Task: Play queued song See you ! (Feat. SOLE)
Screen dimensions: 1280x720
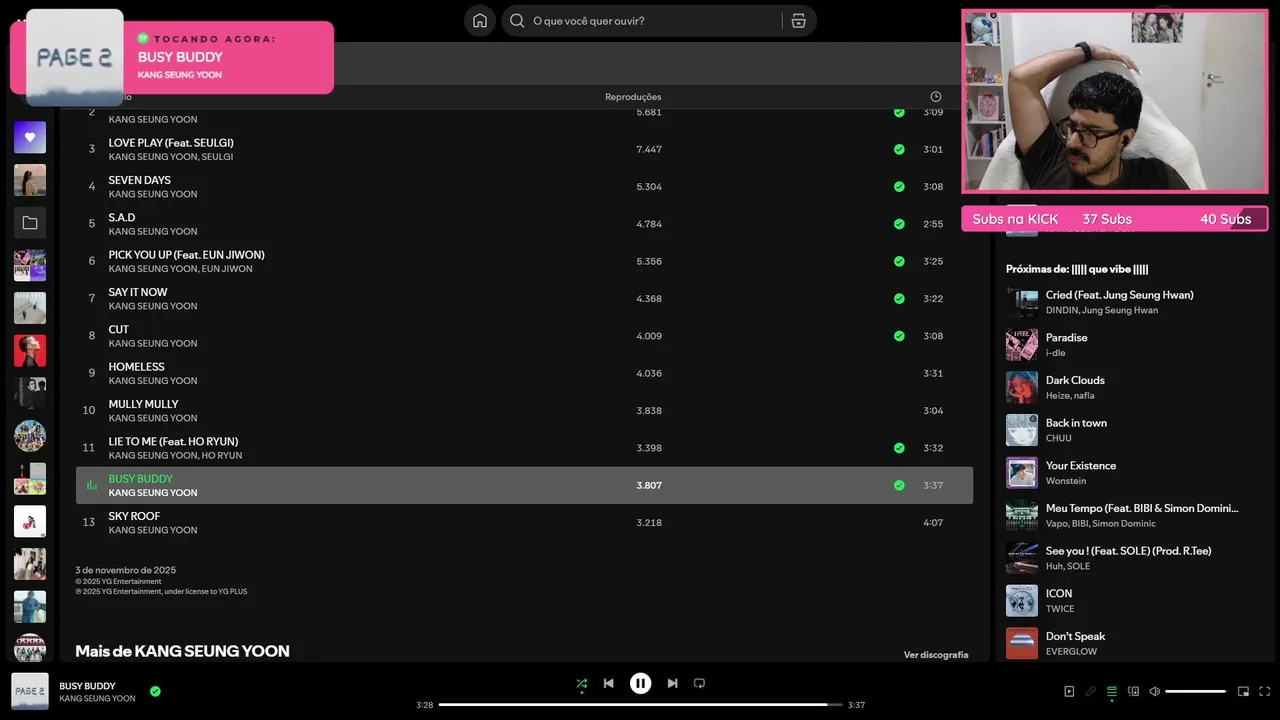Action: (1130, 558)
